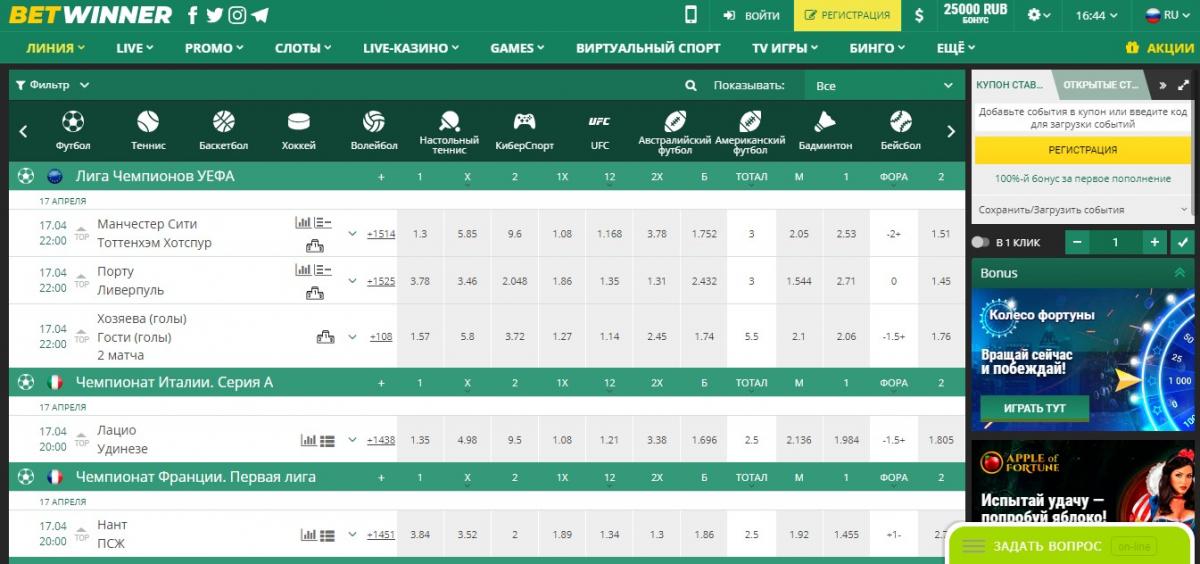Screen dimensions: 1200x564
Task: Open statistics chart icon for Лацио match
Action: (x=309, y=440)
